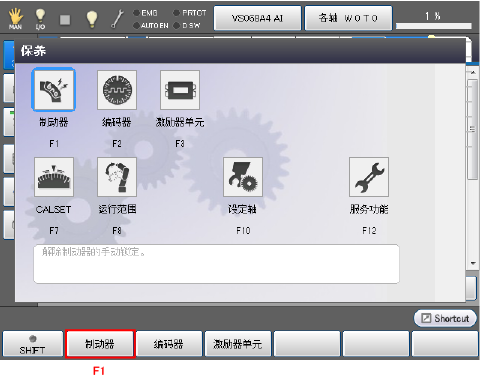480x377 pixels.
Task: Click the D SW status indicator
Action: coord(187,25)
